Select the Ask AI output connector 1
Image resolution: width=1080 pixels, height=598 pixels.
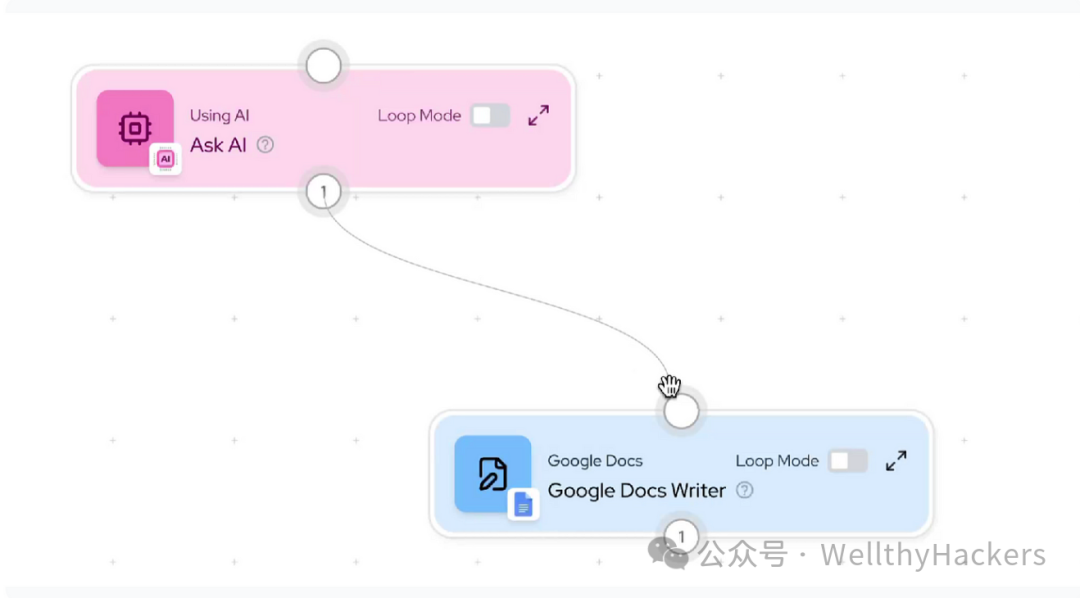pyautogui.click(x=324, y=192)
